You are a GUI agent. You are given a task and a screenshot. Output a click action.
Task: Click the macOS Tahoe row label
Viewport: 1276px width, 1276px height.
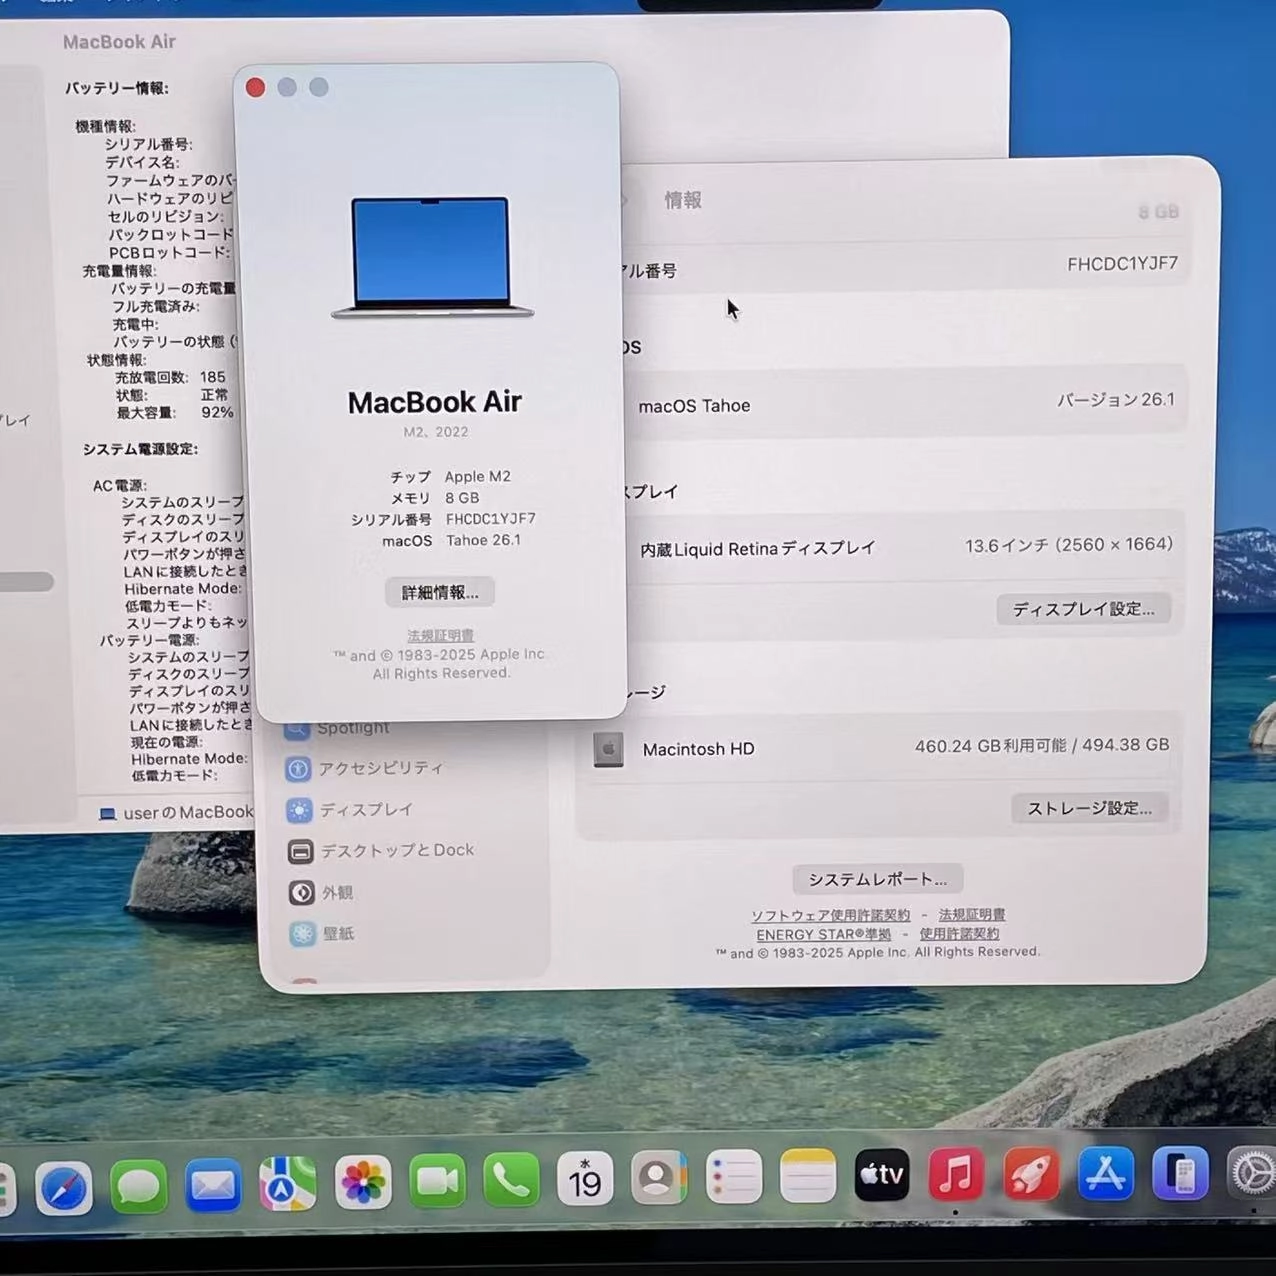coord(694,406)
